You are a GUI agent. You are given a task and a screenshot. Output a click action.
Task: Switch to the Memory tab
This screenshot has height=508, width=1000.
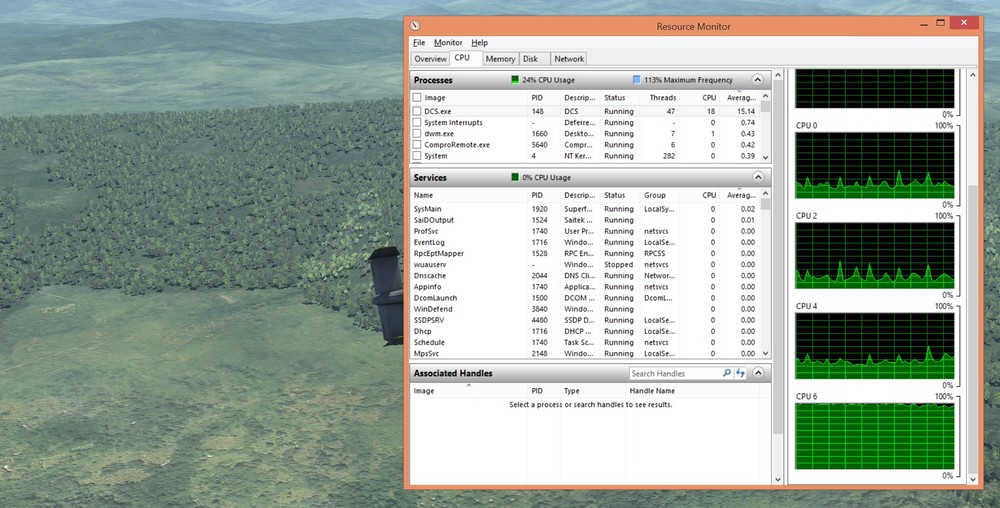point(500,59)
